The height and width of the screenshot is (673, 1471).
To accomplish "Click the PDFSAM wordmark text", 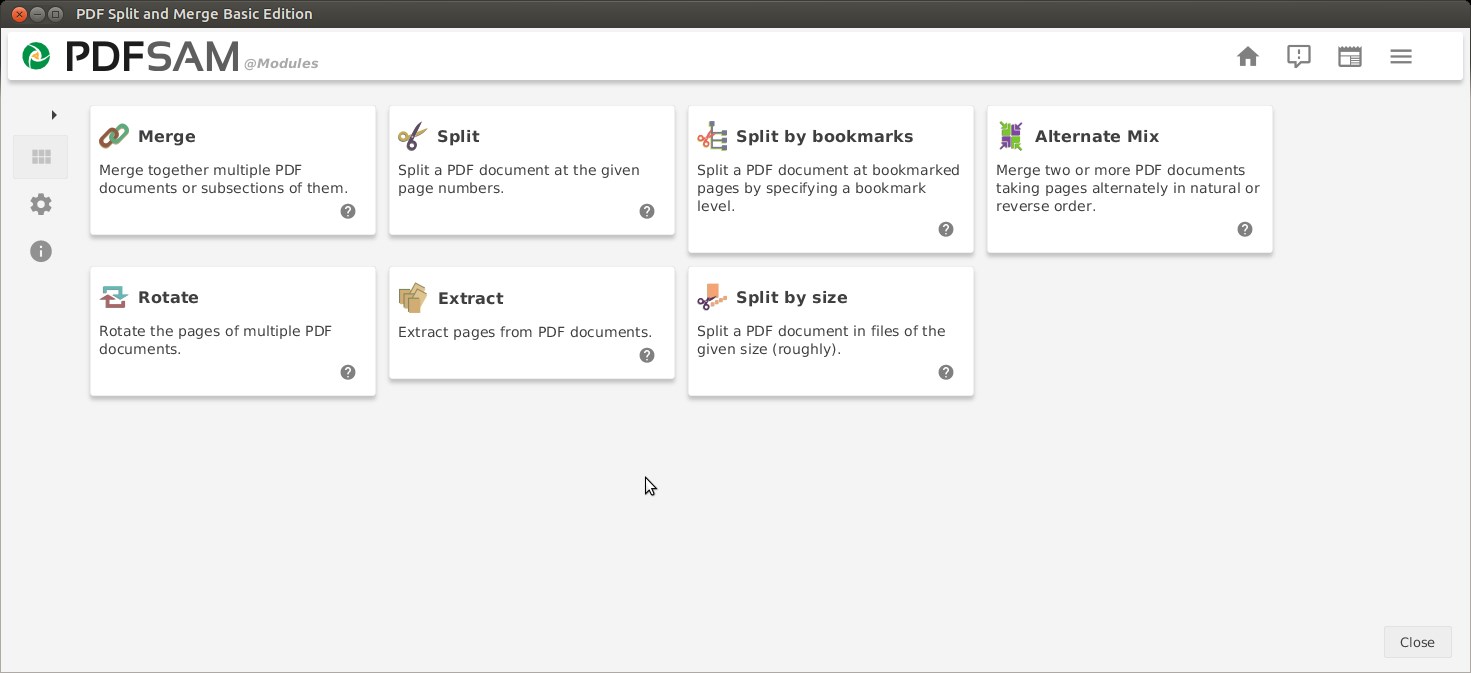I will pyautogui.click(x=152, y=57).
